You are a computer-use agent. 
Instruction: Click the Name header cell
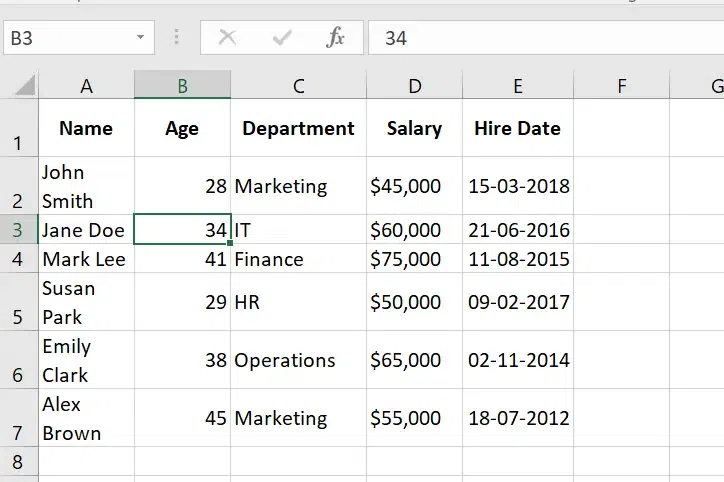click(x=86, y=128)
